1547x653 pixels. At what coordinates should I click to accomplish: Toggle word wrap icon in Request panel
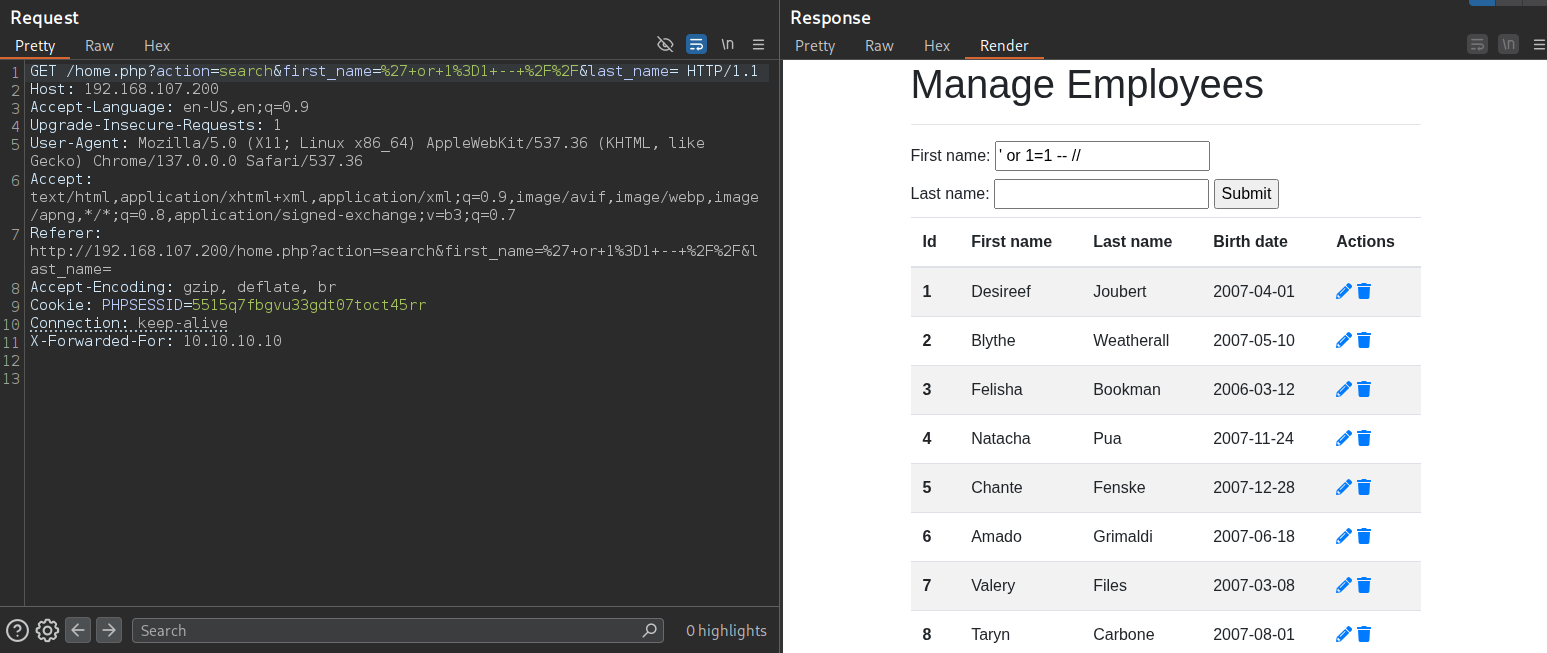point(696,44)
